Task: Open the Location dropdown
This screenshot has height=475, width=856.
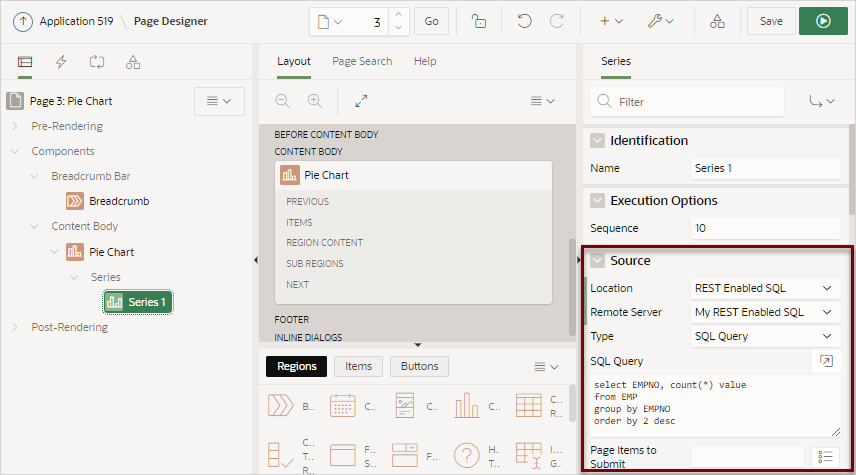Action: pos(765,288)
